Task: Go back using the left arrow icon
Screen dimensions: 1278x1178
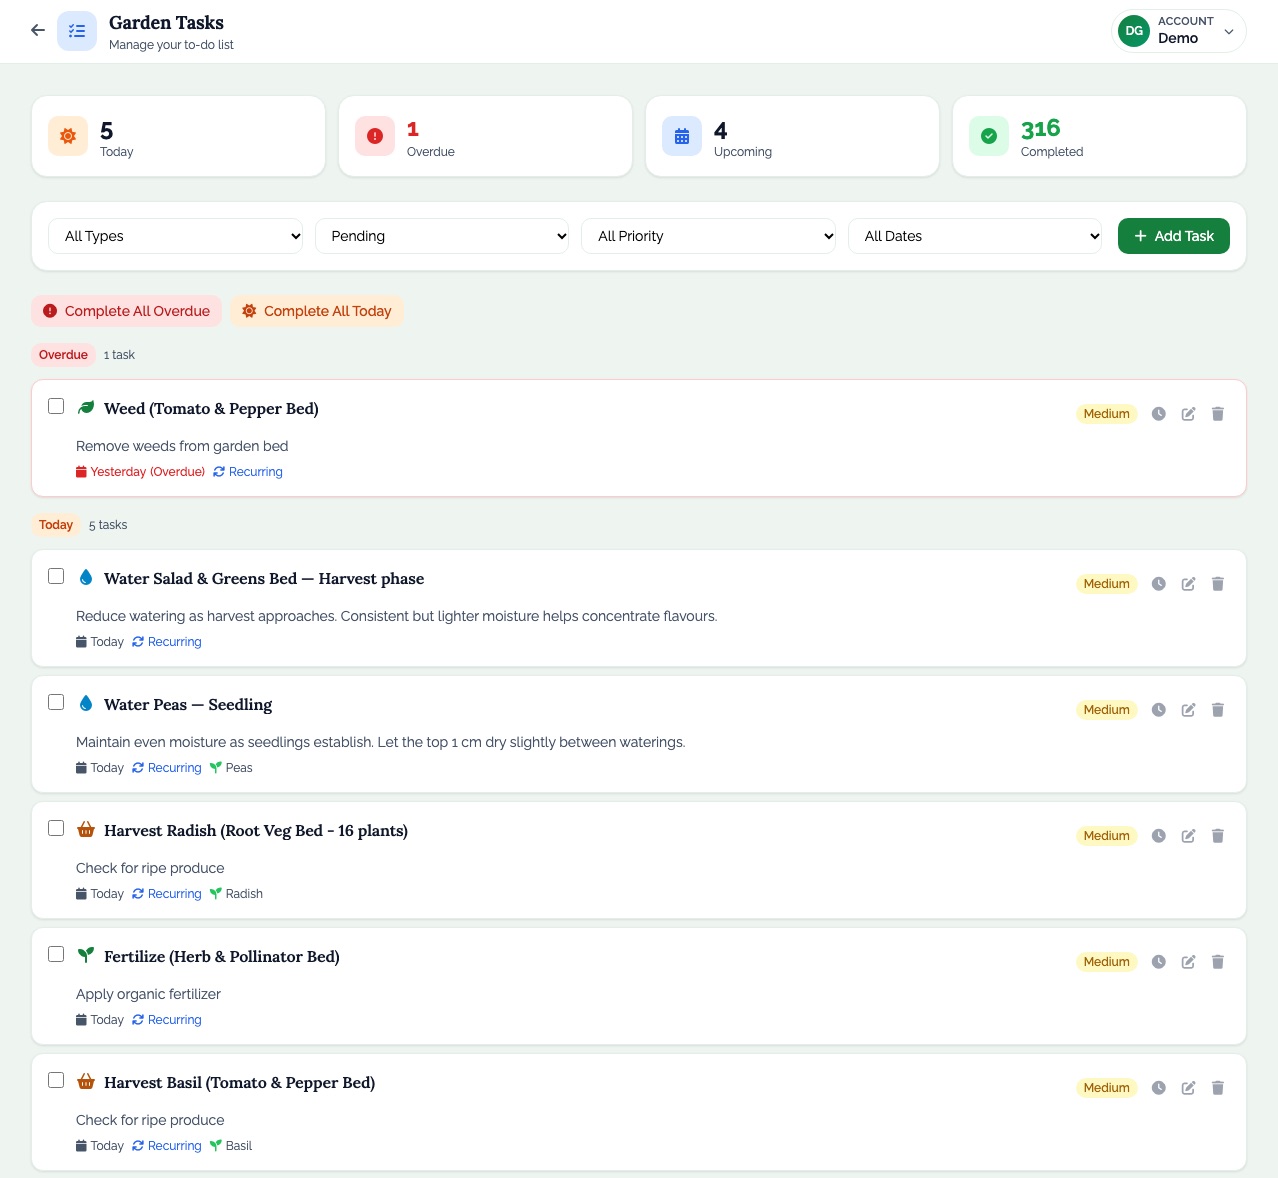Action: point(38,31)
